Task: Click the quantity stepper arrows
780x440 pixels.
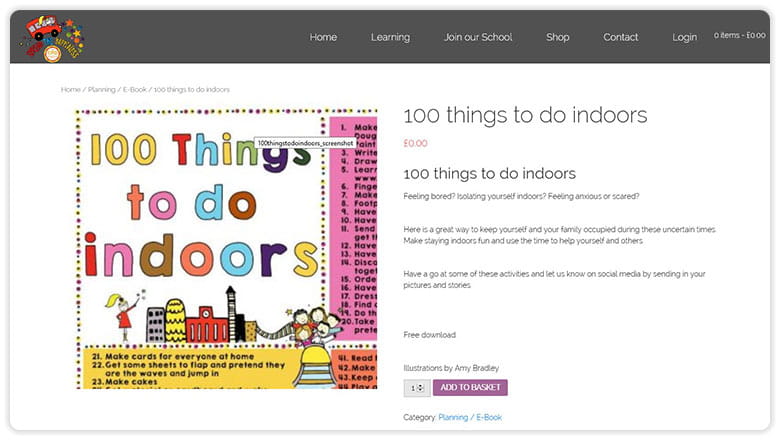Action: tap(421, 387)
